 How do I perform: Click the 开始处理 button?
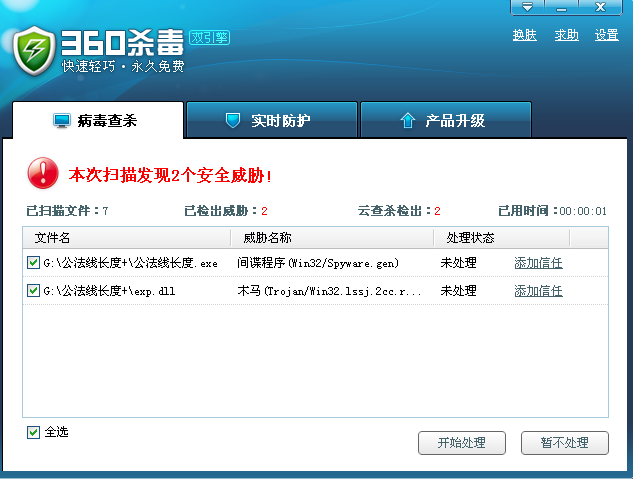(x=462, y=443)
